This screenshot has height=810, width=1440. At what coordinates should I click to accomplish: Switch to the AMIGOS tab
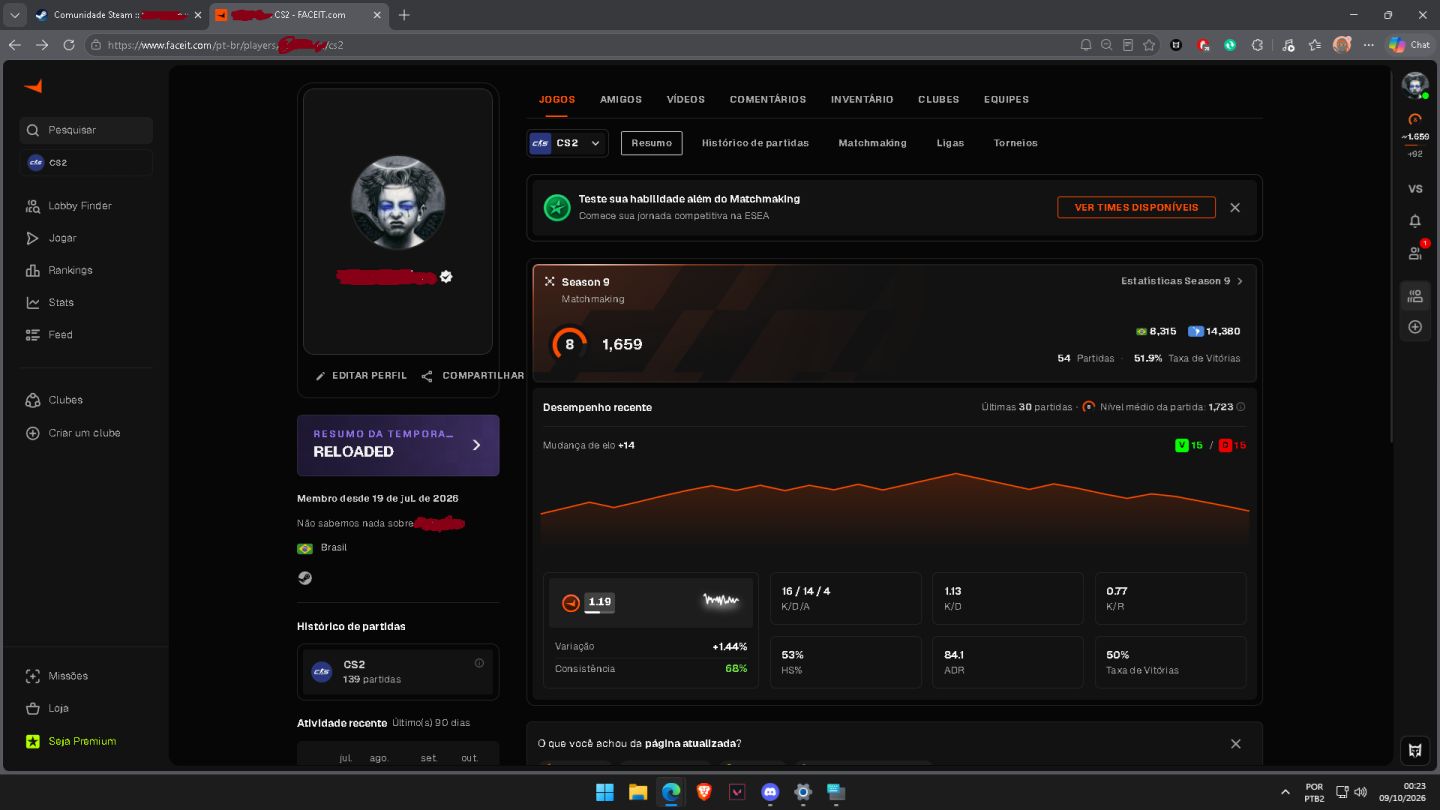pos(621,99)
